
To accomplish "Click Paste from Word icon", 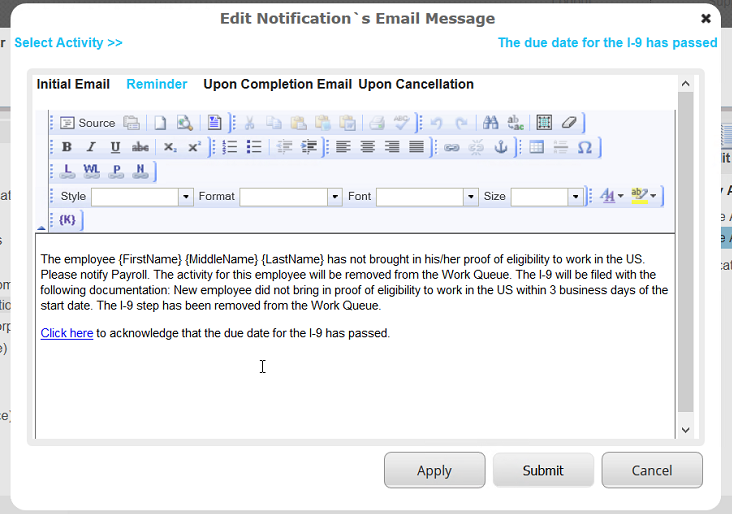I will pyautogui.click(x=347, y=123).
